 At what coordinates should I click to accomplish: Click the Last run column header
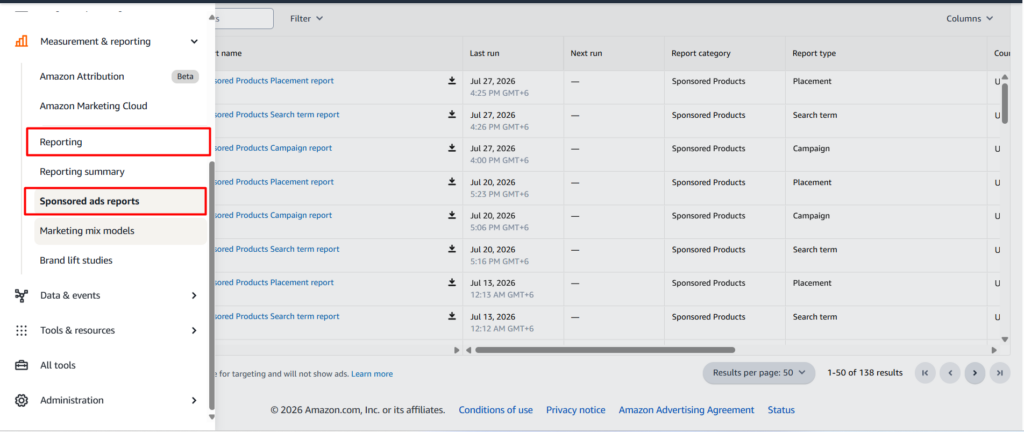485,54
